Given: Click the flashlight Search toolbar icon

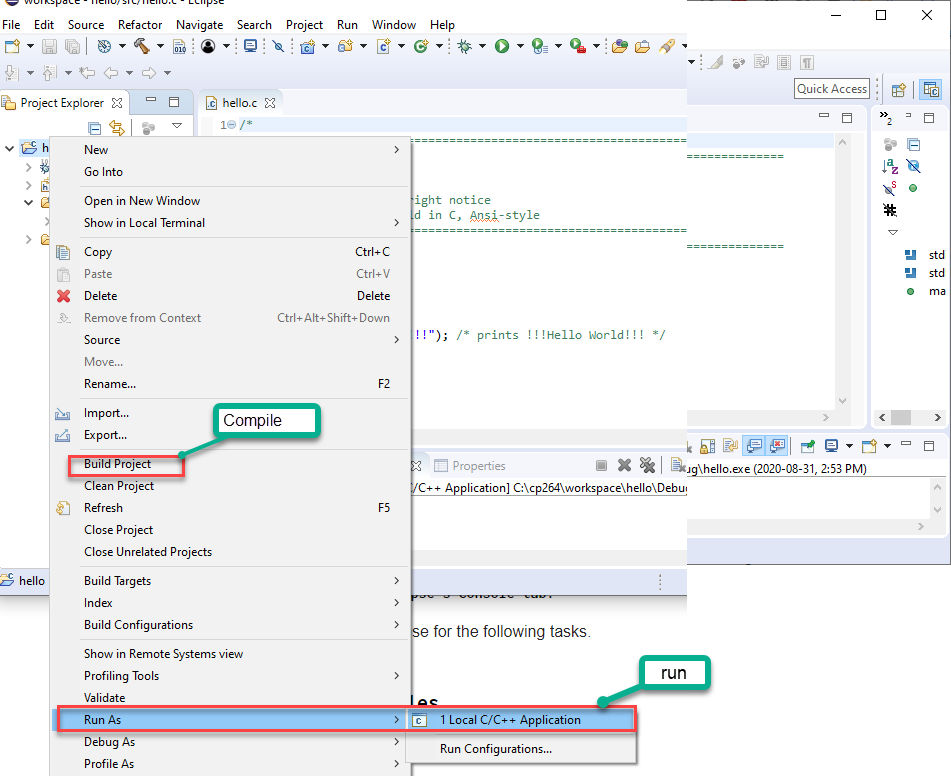Looking at the screenshot, I should point(667,46).
